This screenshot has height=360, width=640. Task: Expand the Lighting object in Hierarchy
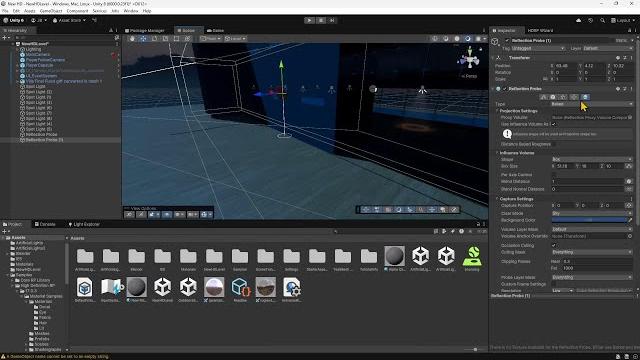[x=18, y=49]
